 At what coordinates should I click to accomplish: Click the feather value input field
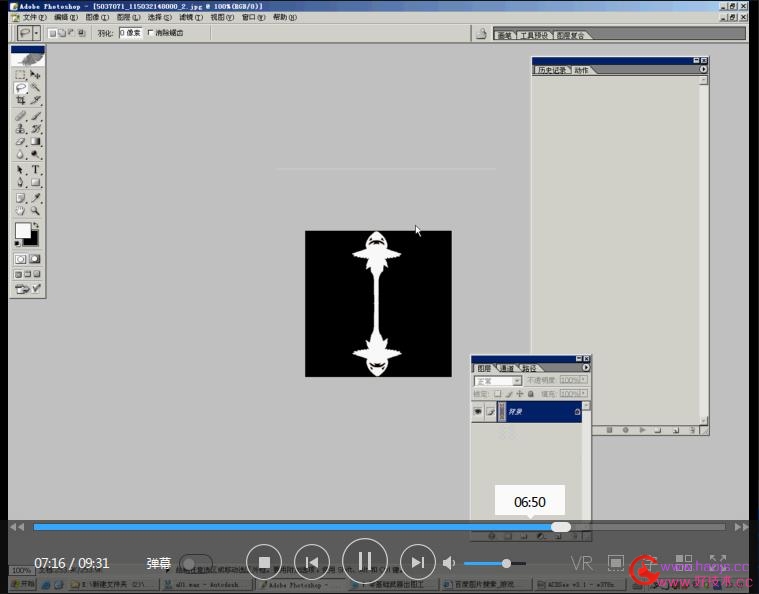tap(130, 33)
